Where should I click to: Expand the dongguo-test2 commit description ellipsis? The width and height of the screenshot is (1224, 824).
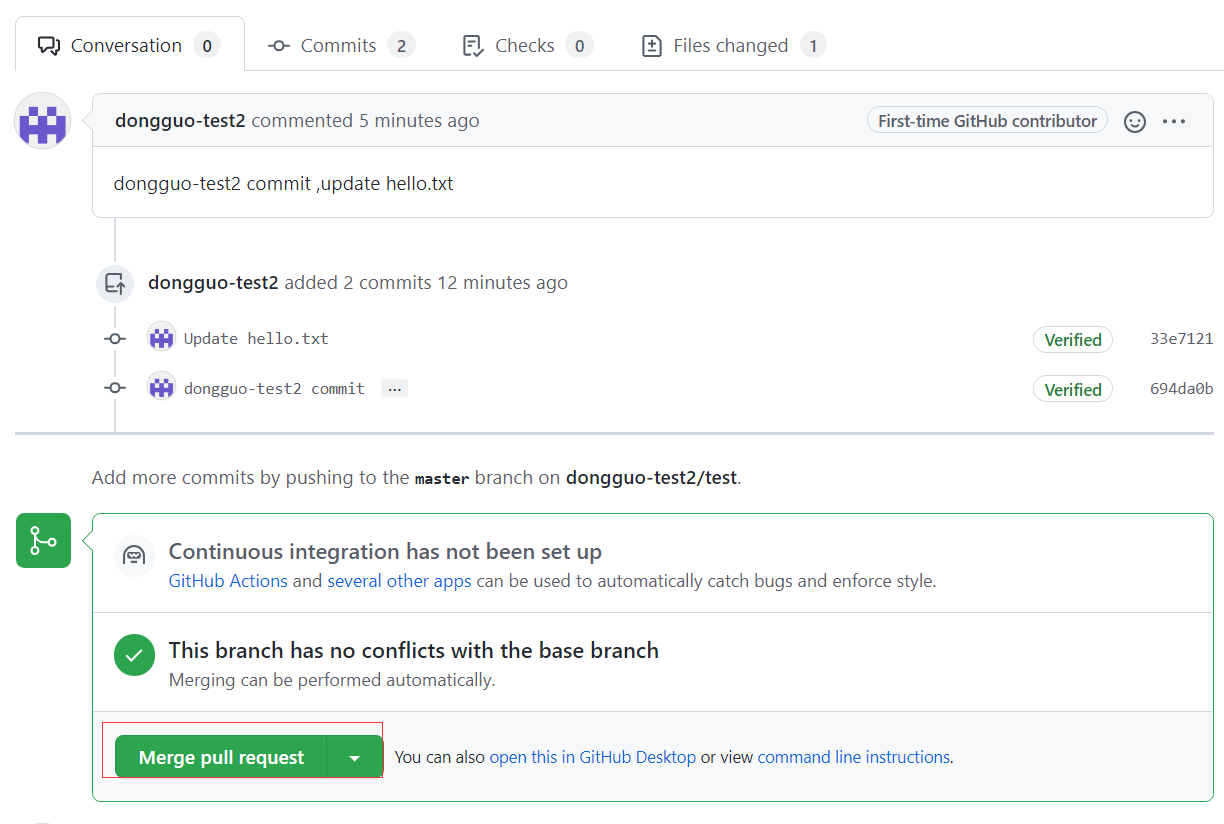[x=394, y=389]
